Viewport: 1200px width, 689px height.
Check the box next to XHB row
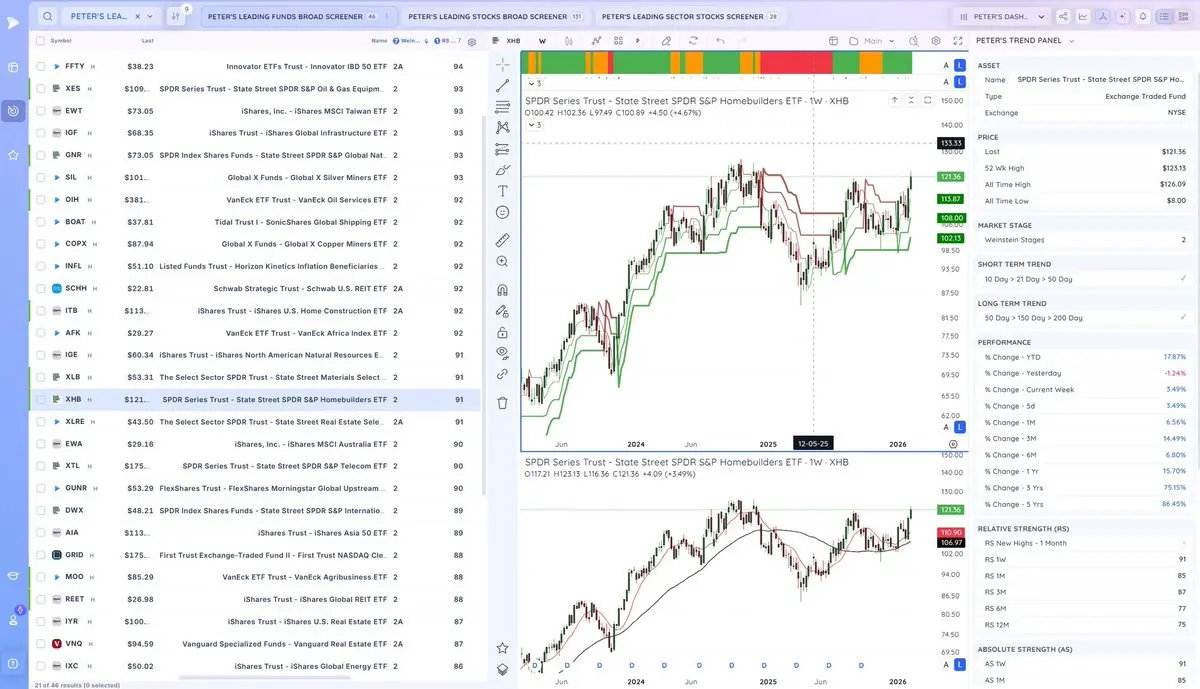[41, 399]
